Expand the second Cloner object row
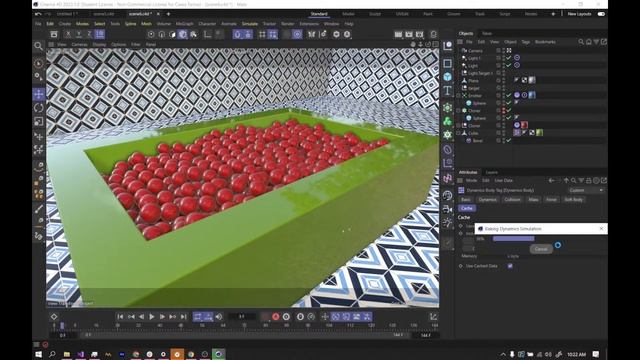This screenshot has height=360, width=640. (x=459, y=125)
